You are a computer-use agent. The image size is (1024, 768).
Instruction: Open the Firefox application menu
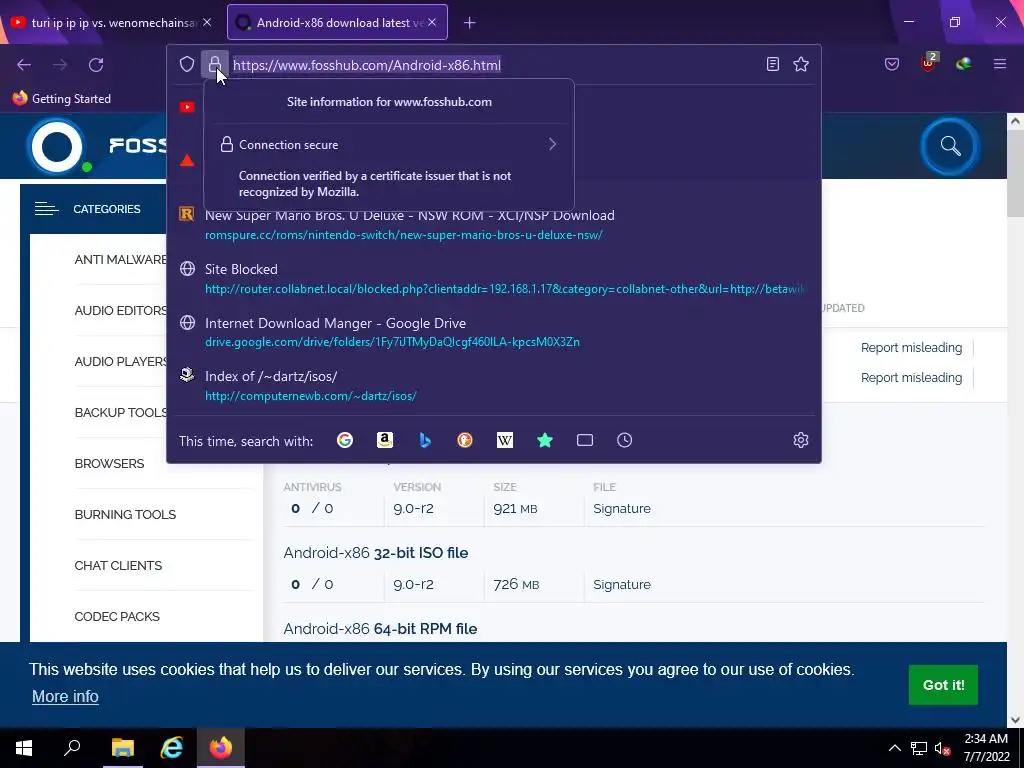[x=999, y=64]
